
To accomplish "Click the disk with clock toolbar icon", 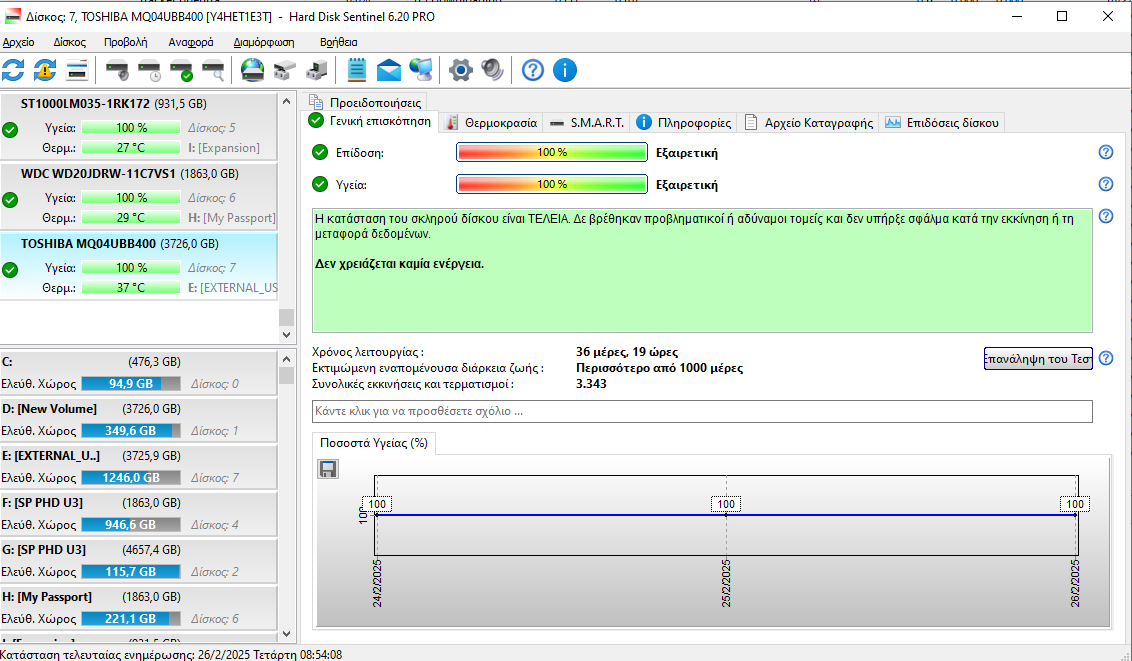I will (x=149, y=70).
